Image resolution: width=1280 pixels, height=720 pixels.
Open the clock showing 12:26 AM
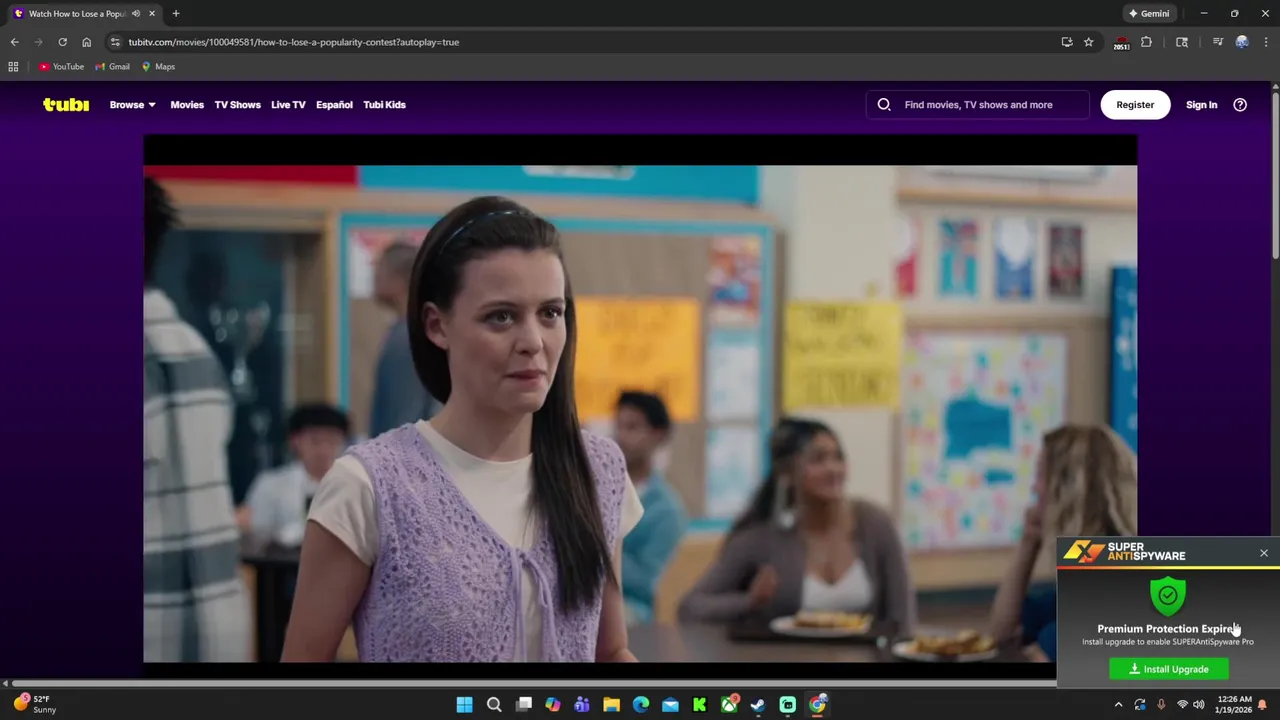click(x=1235, y=705)
